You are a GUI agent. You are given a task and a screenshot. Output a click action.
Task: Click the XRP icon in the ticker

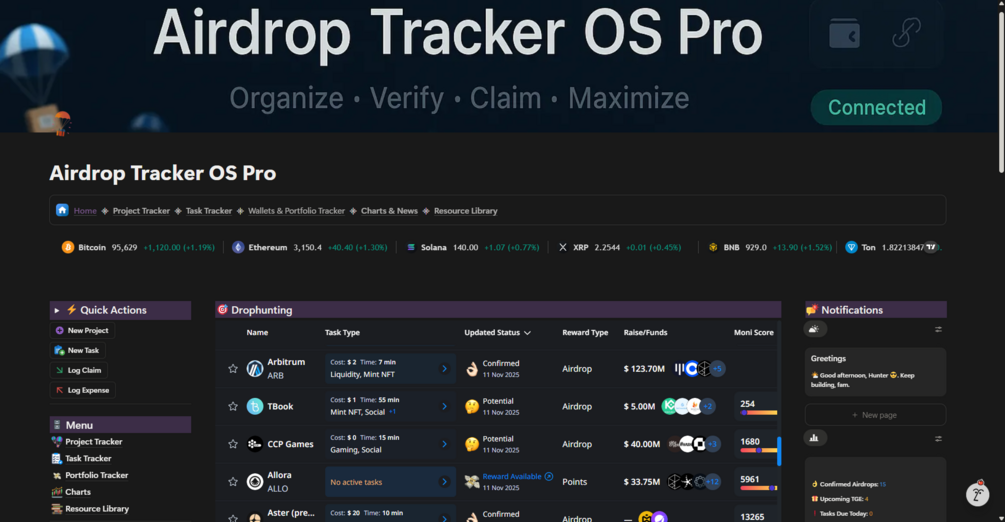click(563, 247)
